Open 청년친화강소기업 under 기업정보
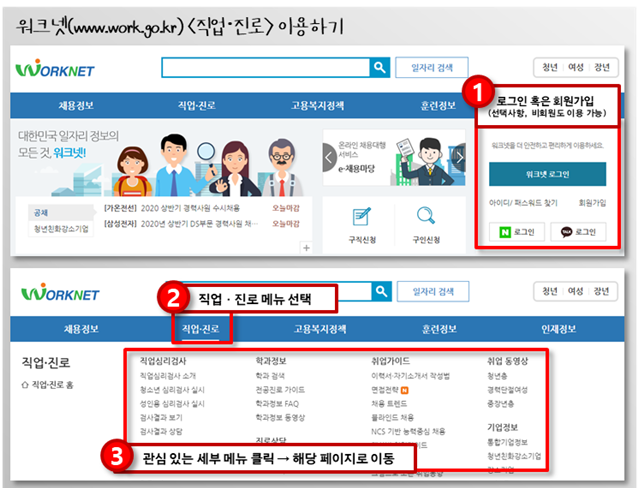 (x=514, y=456)
